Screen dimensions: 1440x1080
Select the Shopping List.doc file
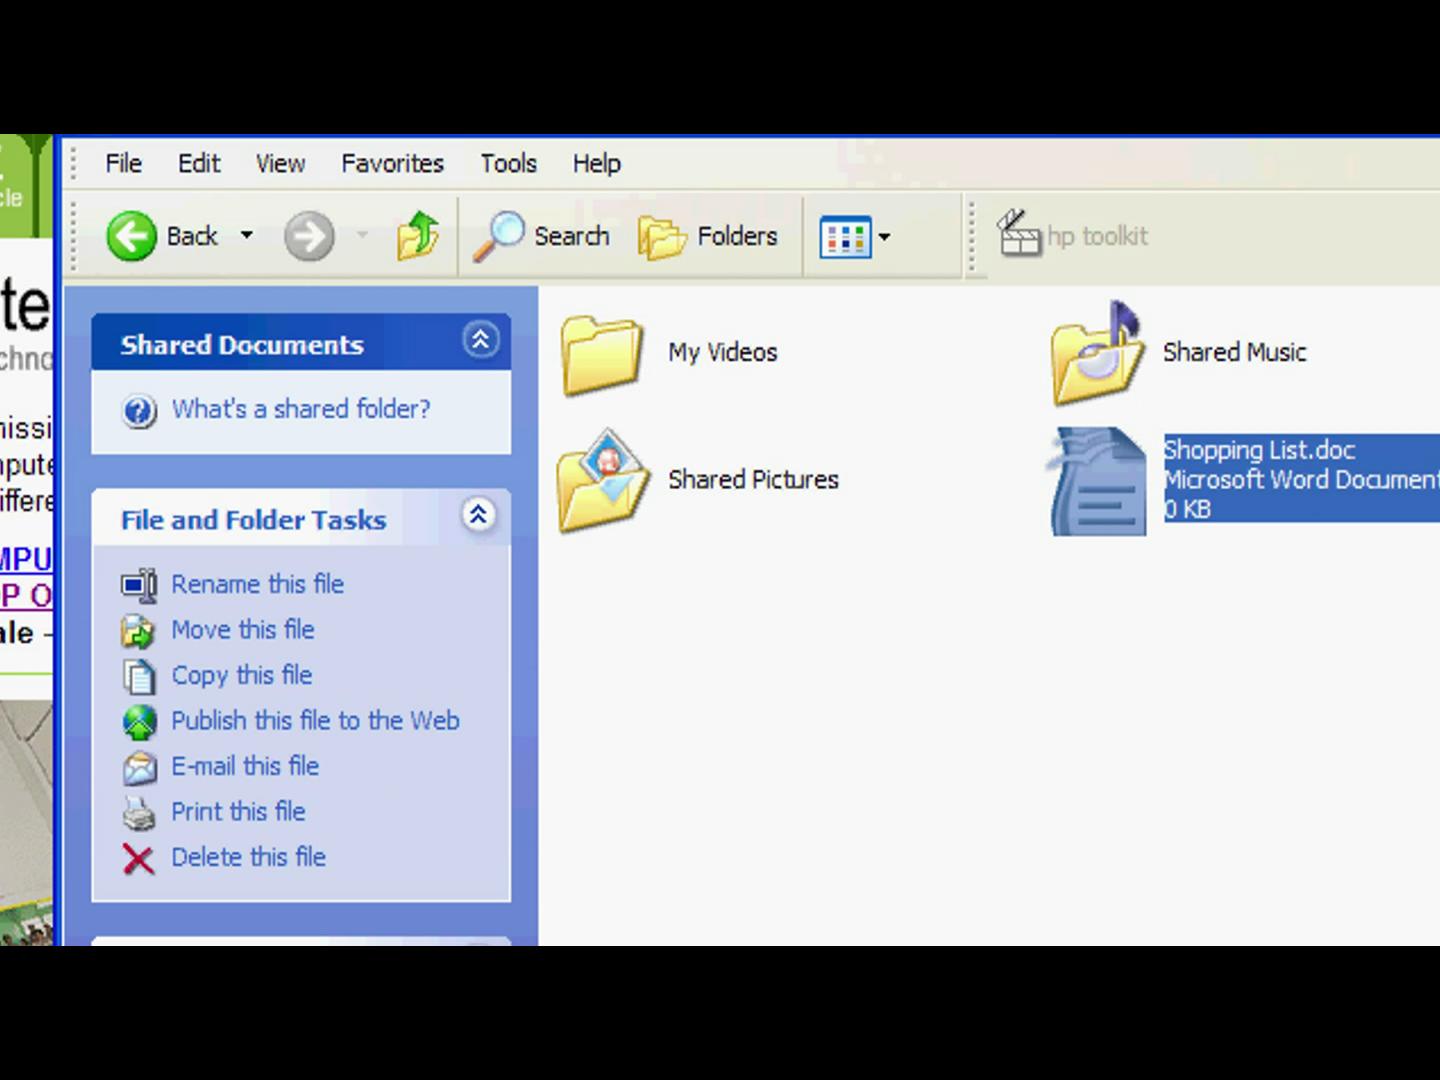1098,481
